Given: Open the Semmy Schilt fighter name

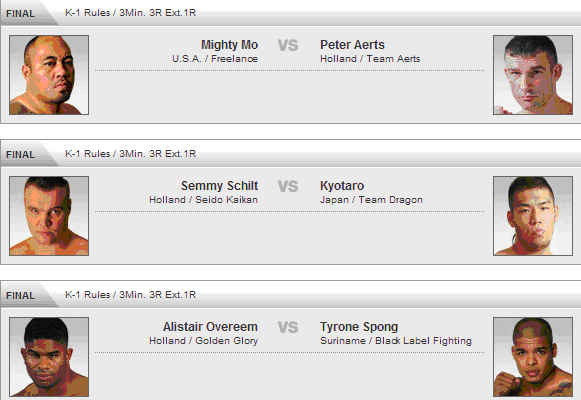Looking at the screenshot, I should 219,186.
